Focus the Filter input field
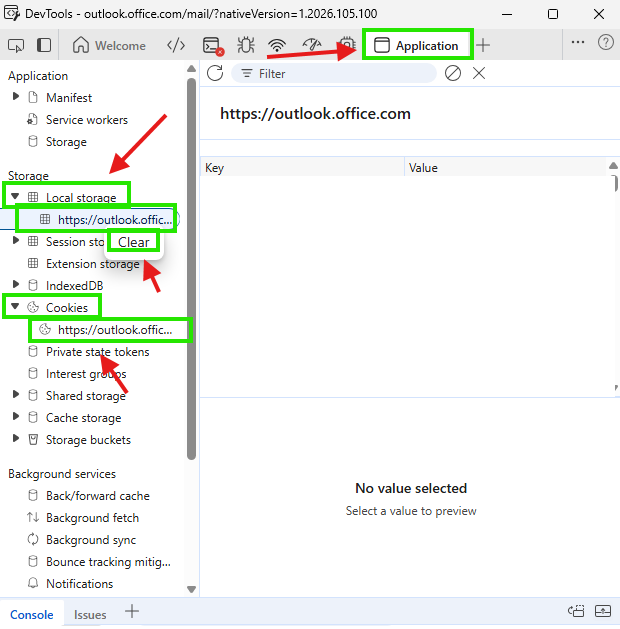This screenshot has width=620, height=629. (334, 73)
